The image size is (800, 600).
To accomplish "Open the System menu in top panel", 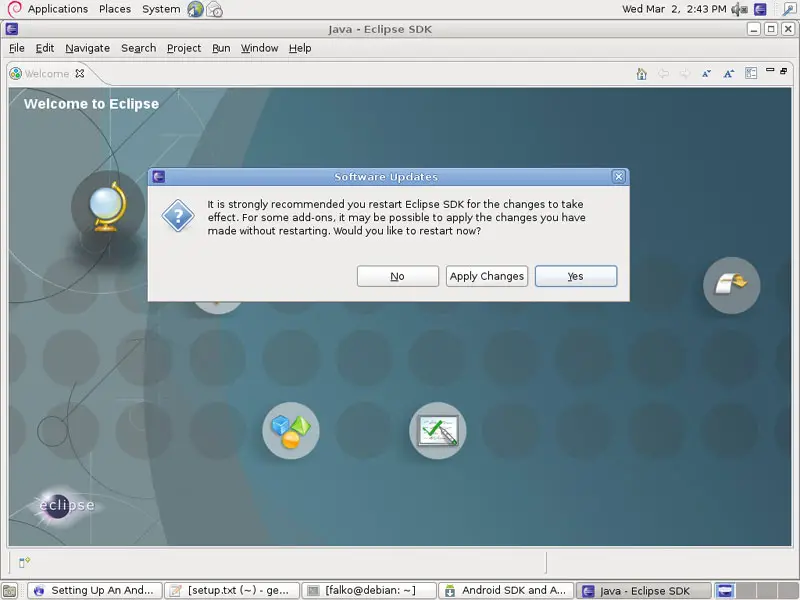I will [161, 9].
